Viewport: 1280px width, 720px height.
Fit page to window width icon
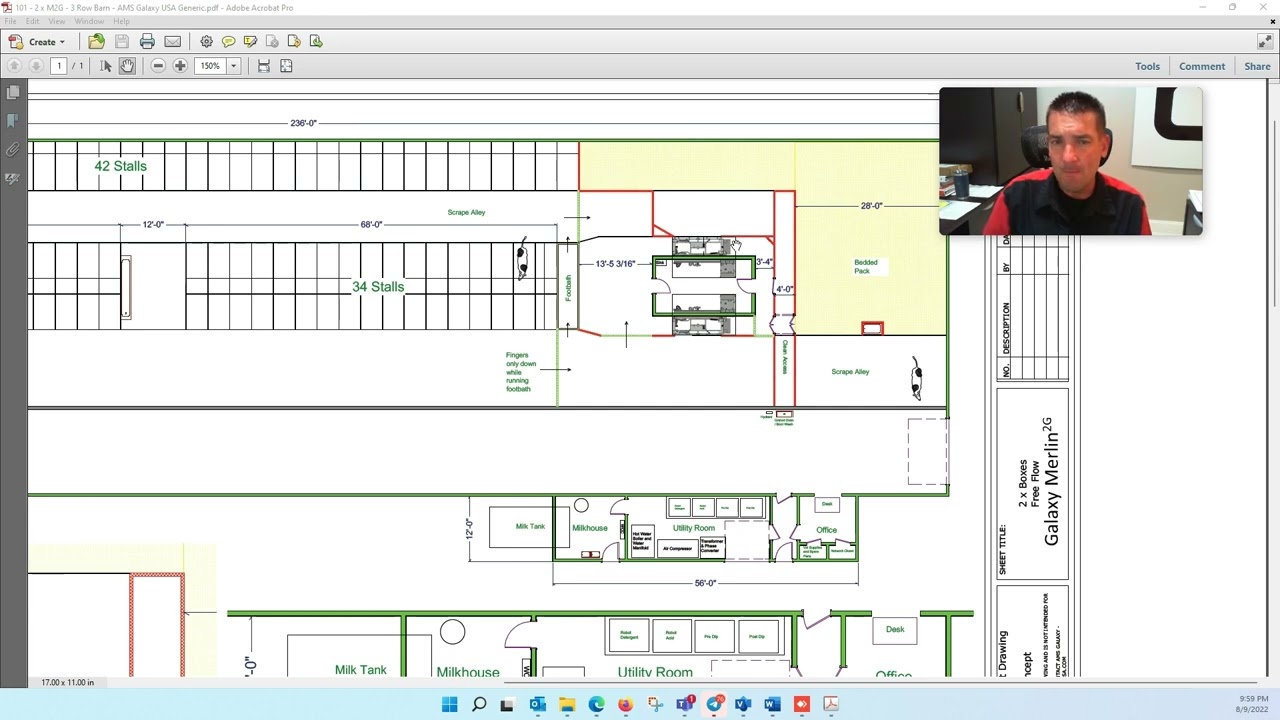[x=264, y=66]
